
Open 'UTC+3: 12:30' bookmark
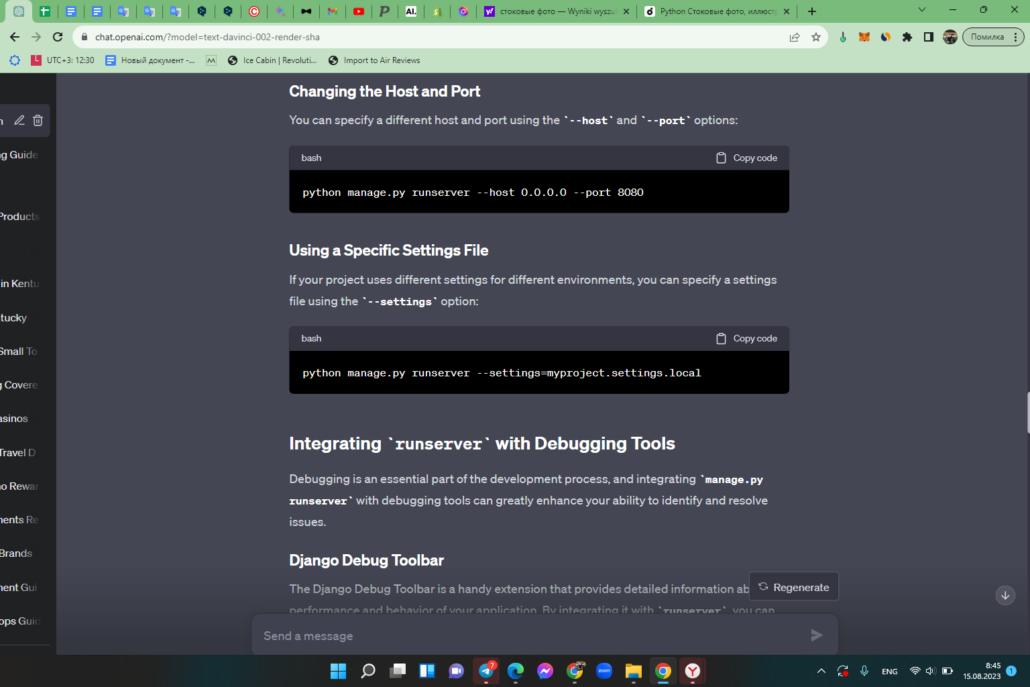[x=62, y=60]
